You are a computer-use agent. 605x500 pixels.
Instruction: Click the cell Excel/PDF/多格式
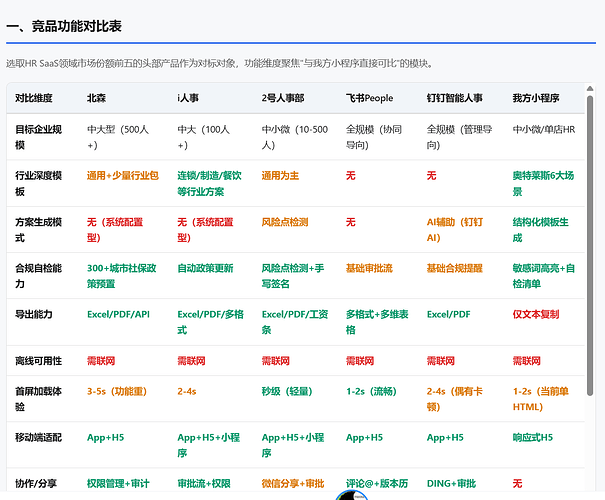(x=211, y=322)
